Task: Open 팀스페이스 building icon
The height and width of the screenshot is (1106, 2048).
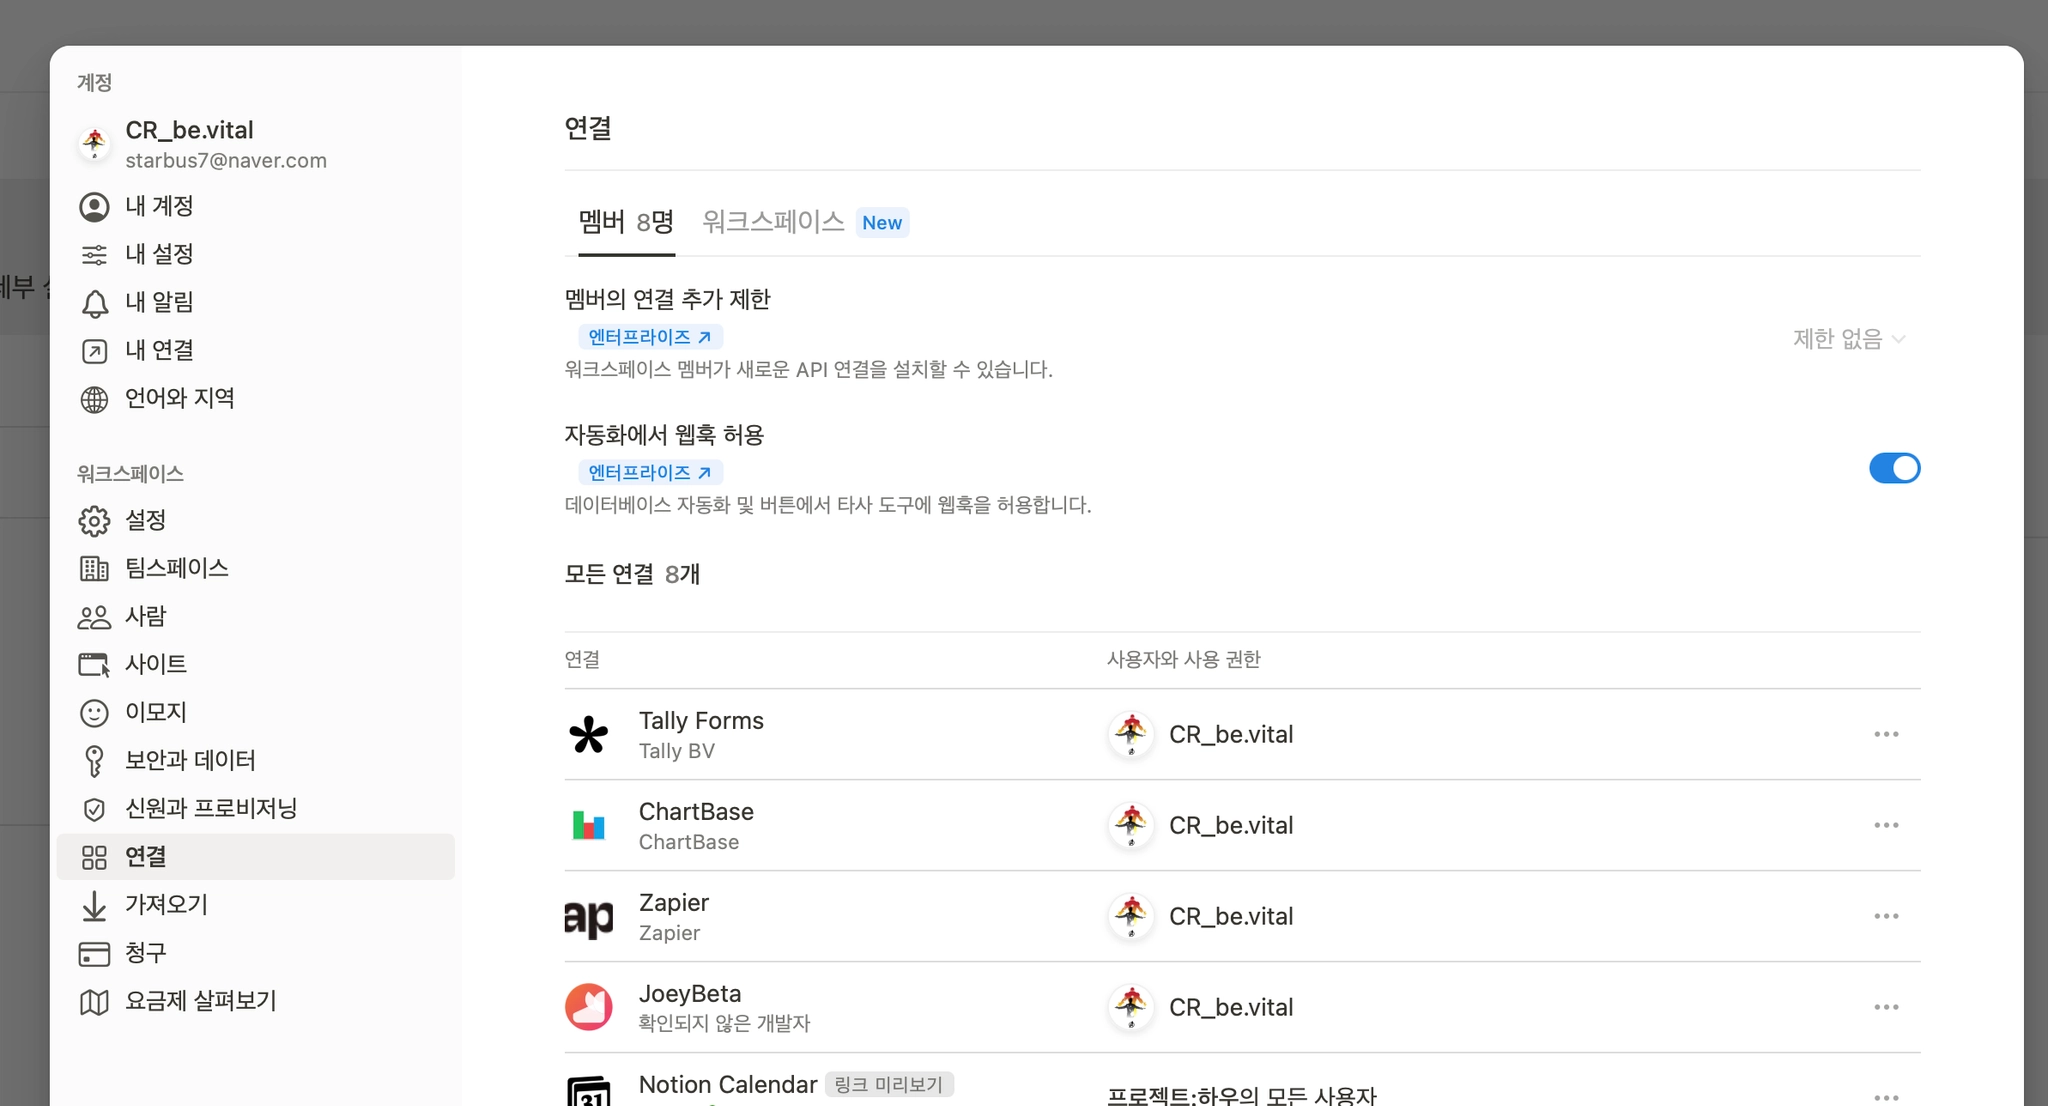Action: point(94,569)
